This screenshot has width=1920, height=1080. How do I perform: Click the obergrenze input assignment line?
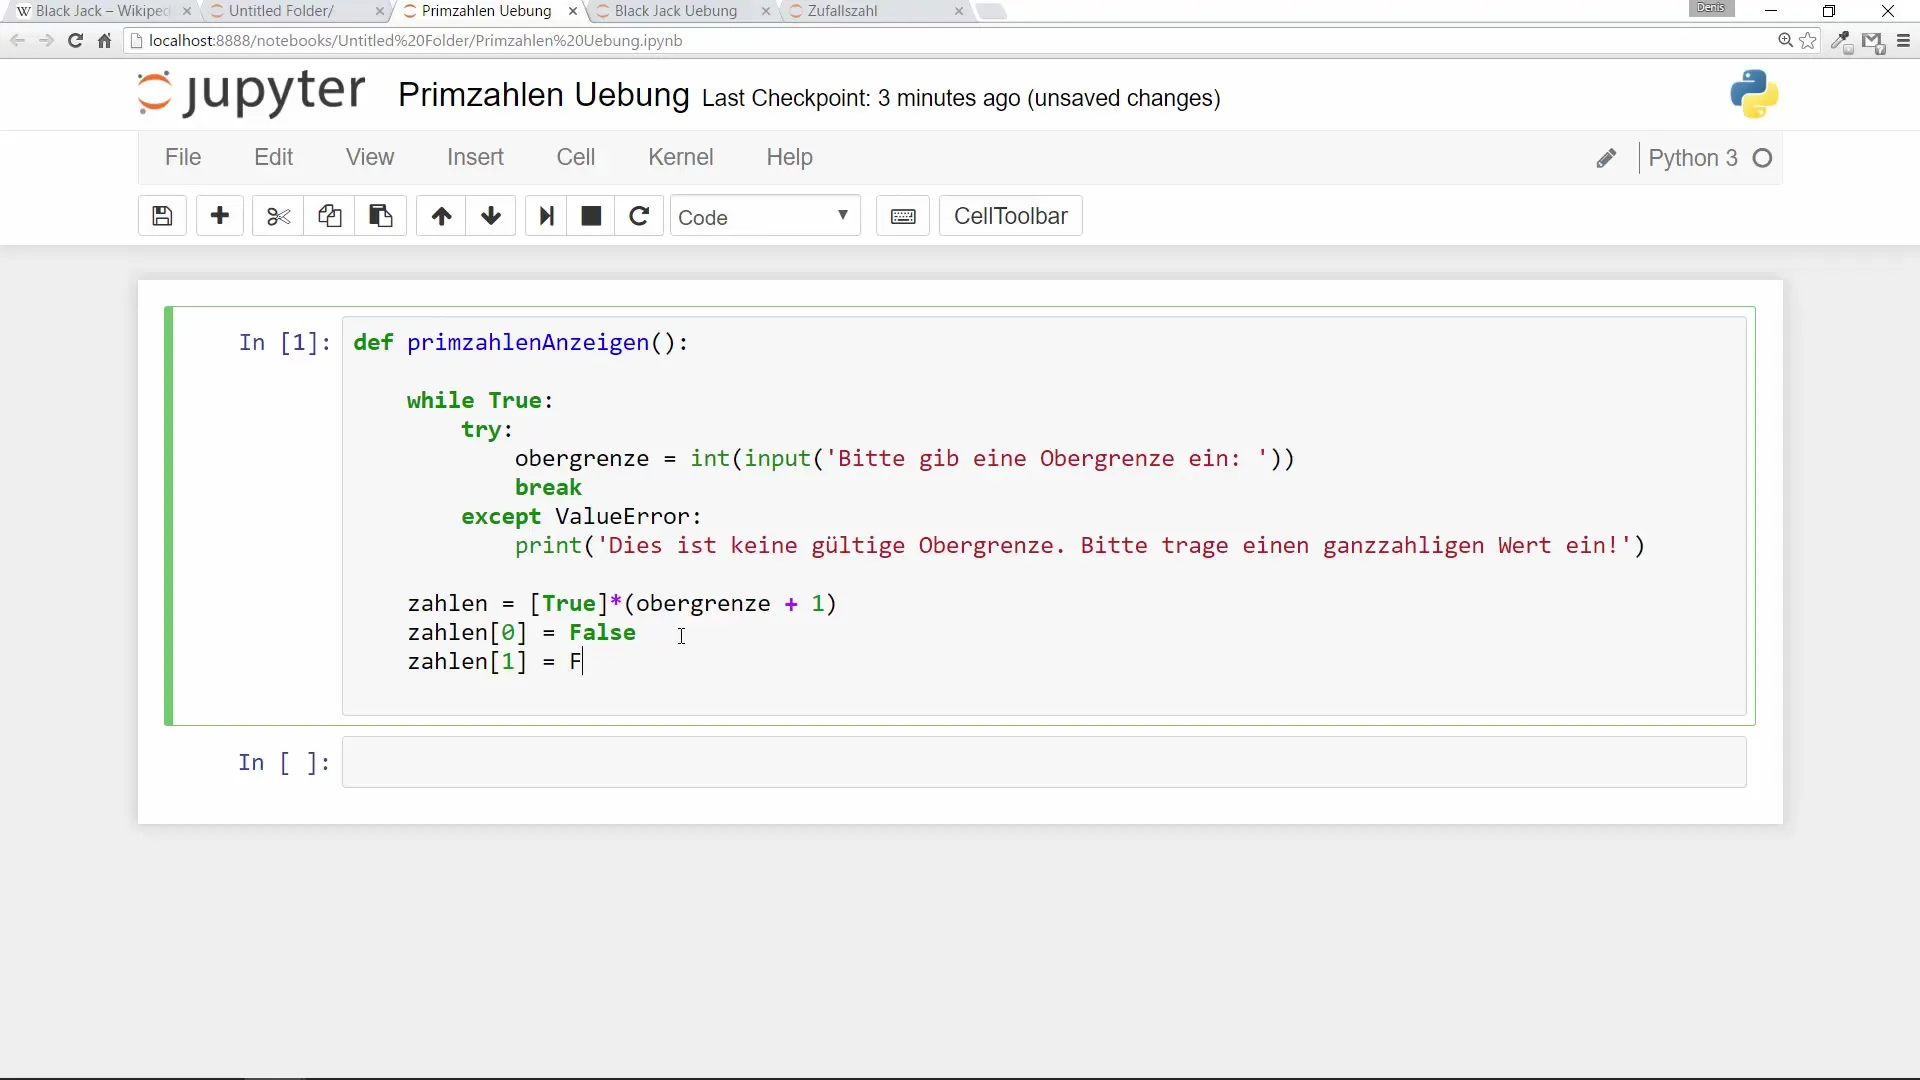click(904, 459)
